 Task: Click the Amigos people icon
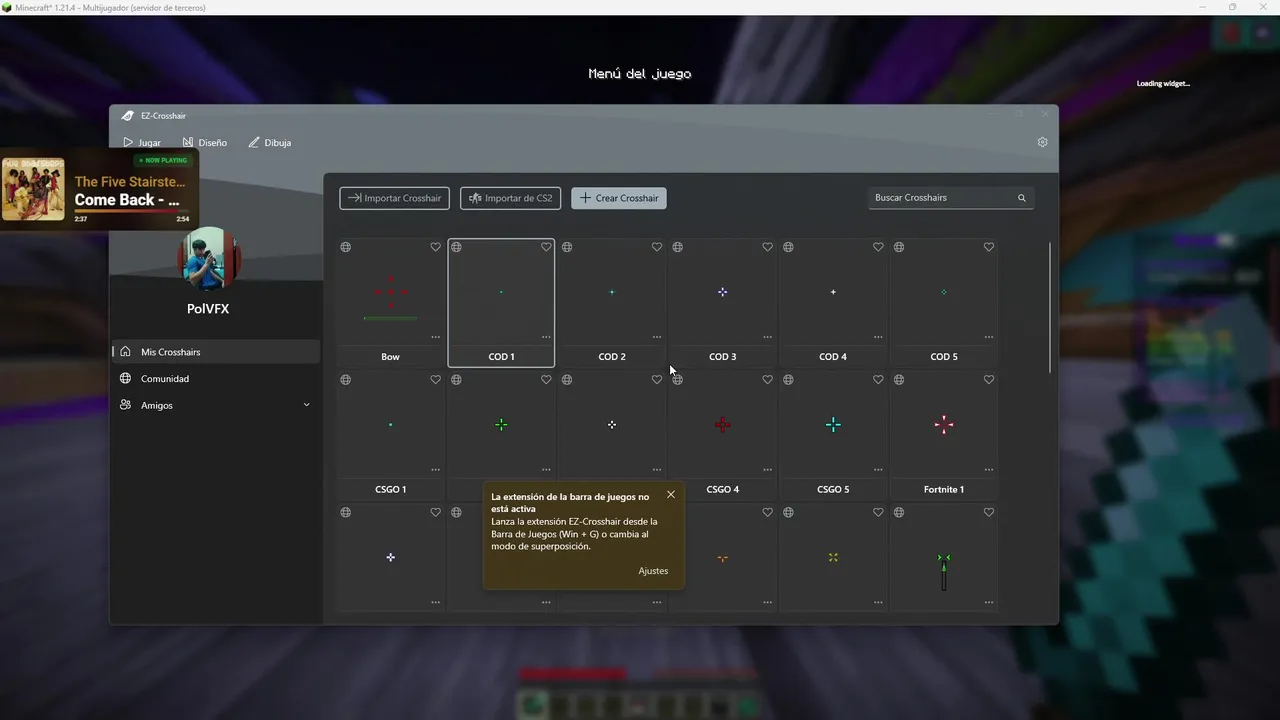125,405
